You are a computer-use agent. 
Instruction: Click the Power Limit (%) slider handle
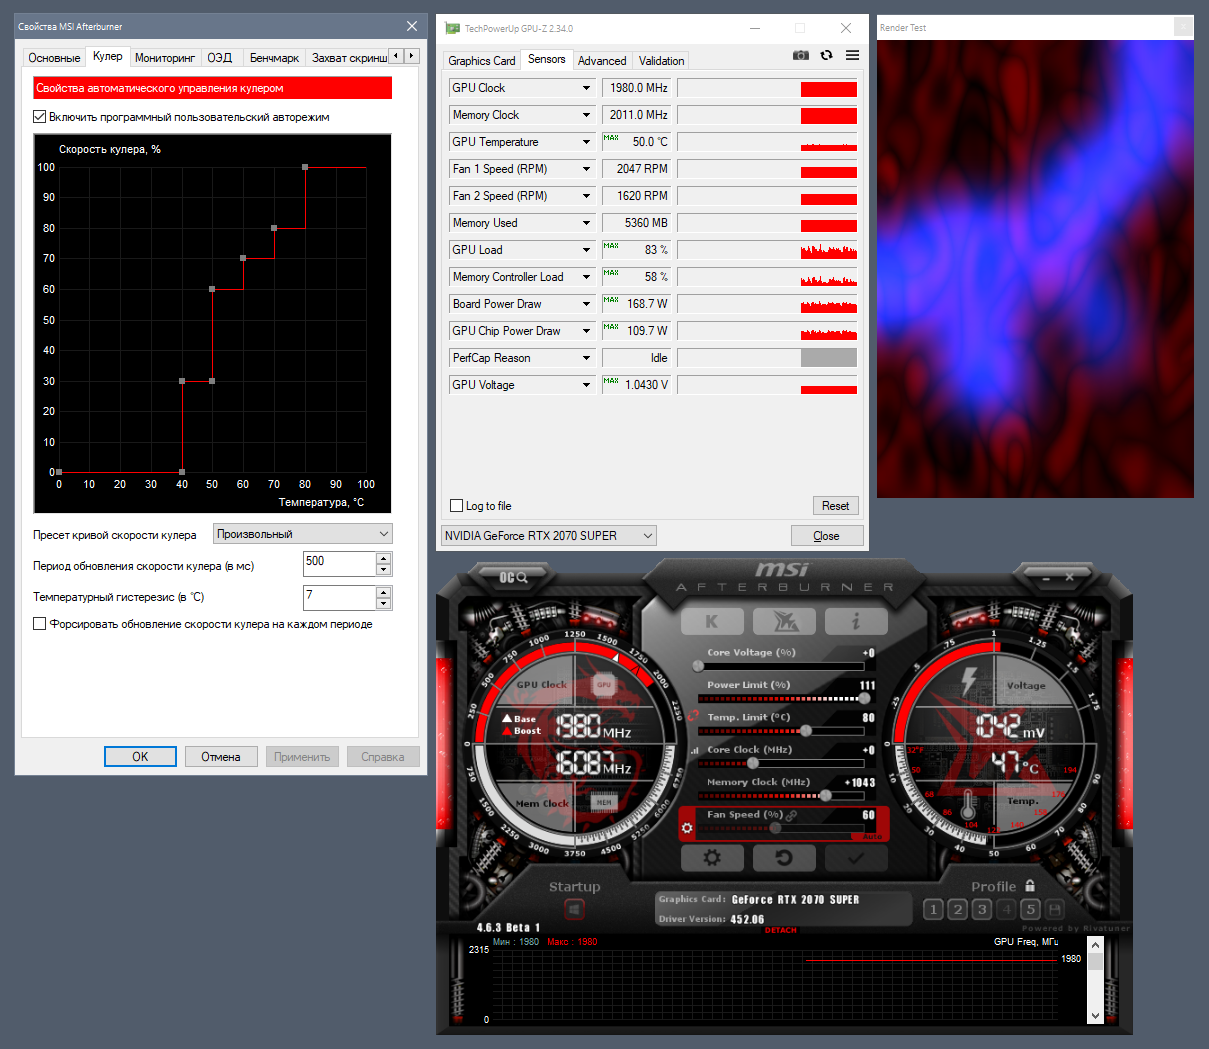click(864, 699)
